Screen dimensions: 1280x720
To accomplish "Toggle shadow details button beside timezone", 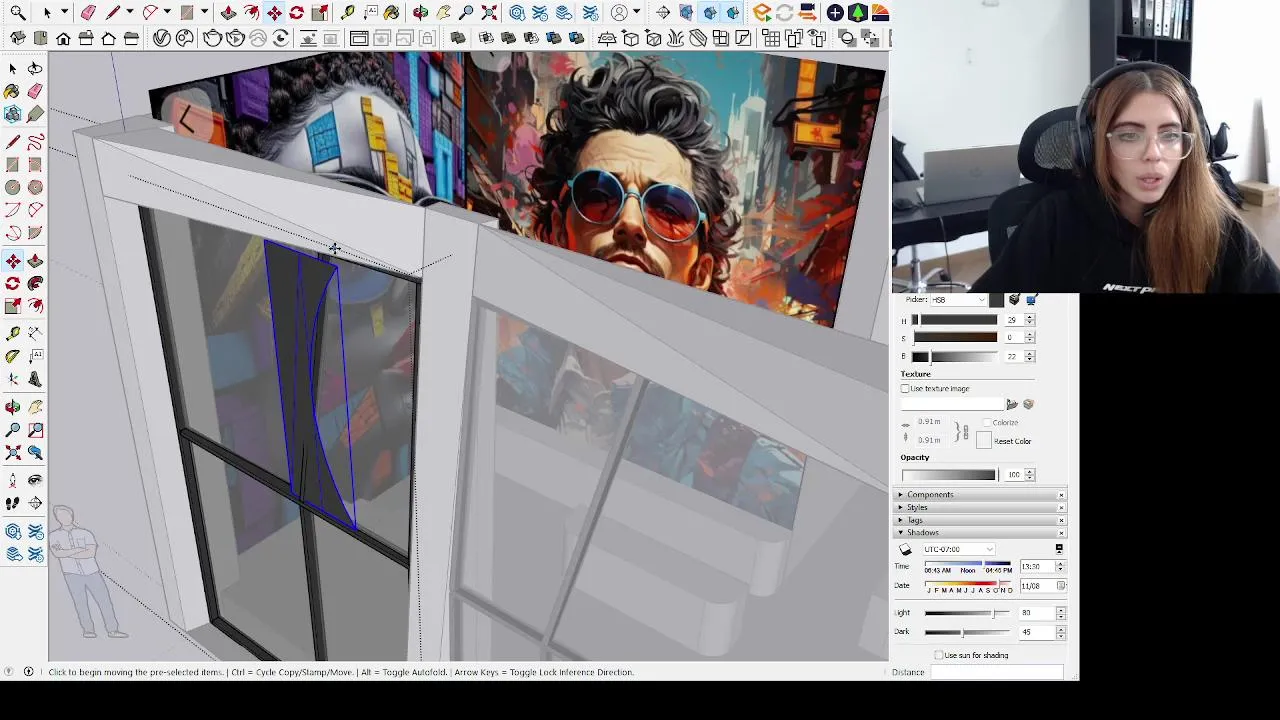I will [x=1060, y=549].
